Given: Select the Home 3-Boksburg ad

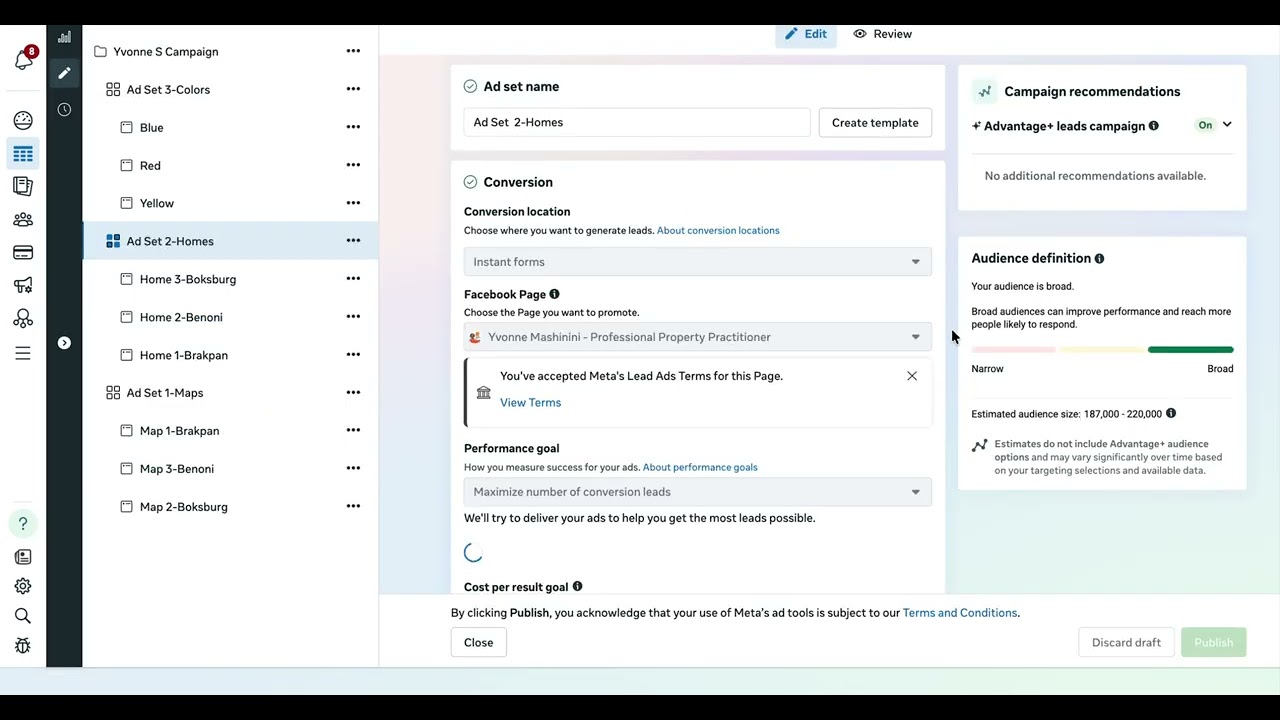Looking at the screenshot, I should (x=188, y=279).
